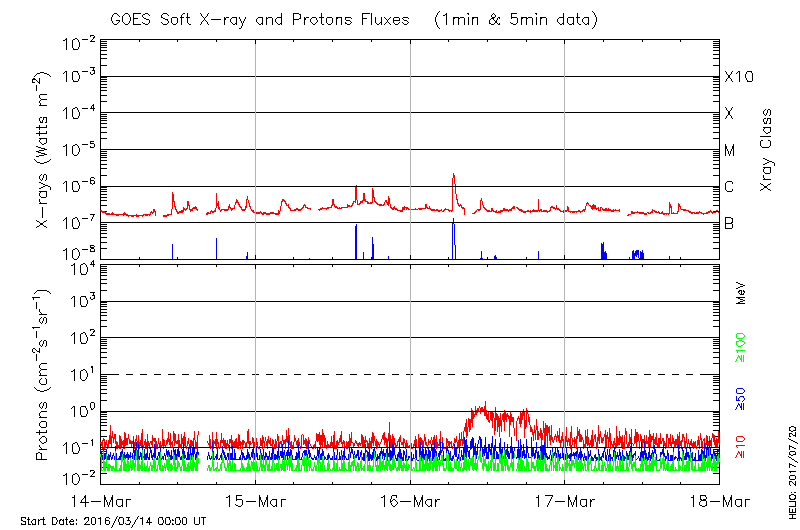Viewport: 800px width, 530px height.
Task: Click the Xray Class axis title
Action: click(767, 150)
